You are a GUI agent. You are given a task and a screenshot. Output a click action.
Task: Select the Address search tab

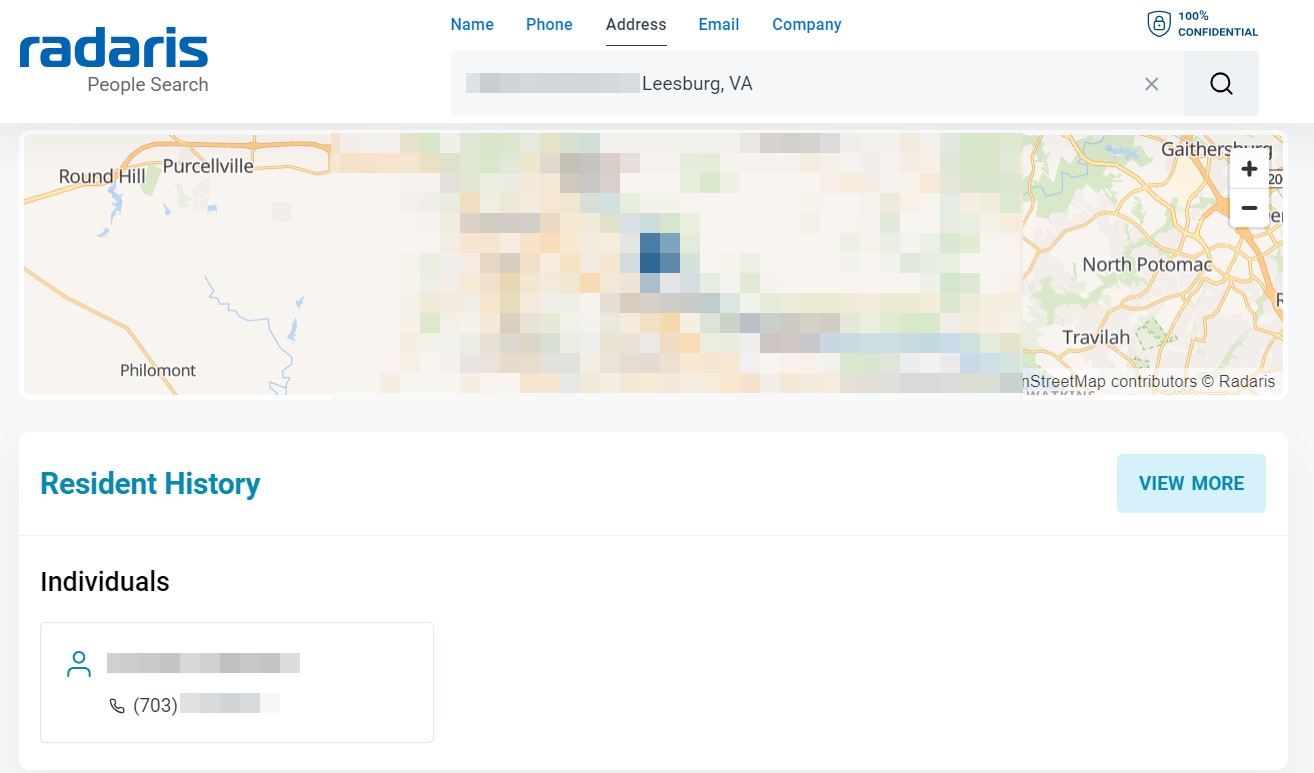[636, 25]
